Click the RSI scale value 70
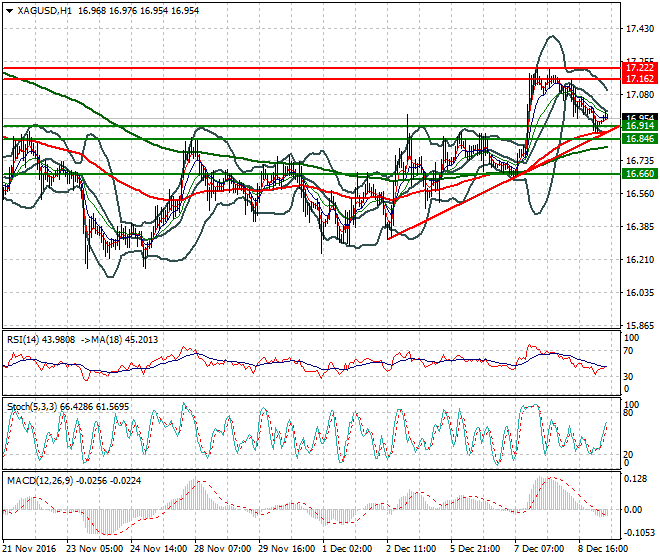 pyautogui.click(x=629, y=351)
